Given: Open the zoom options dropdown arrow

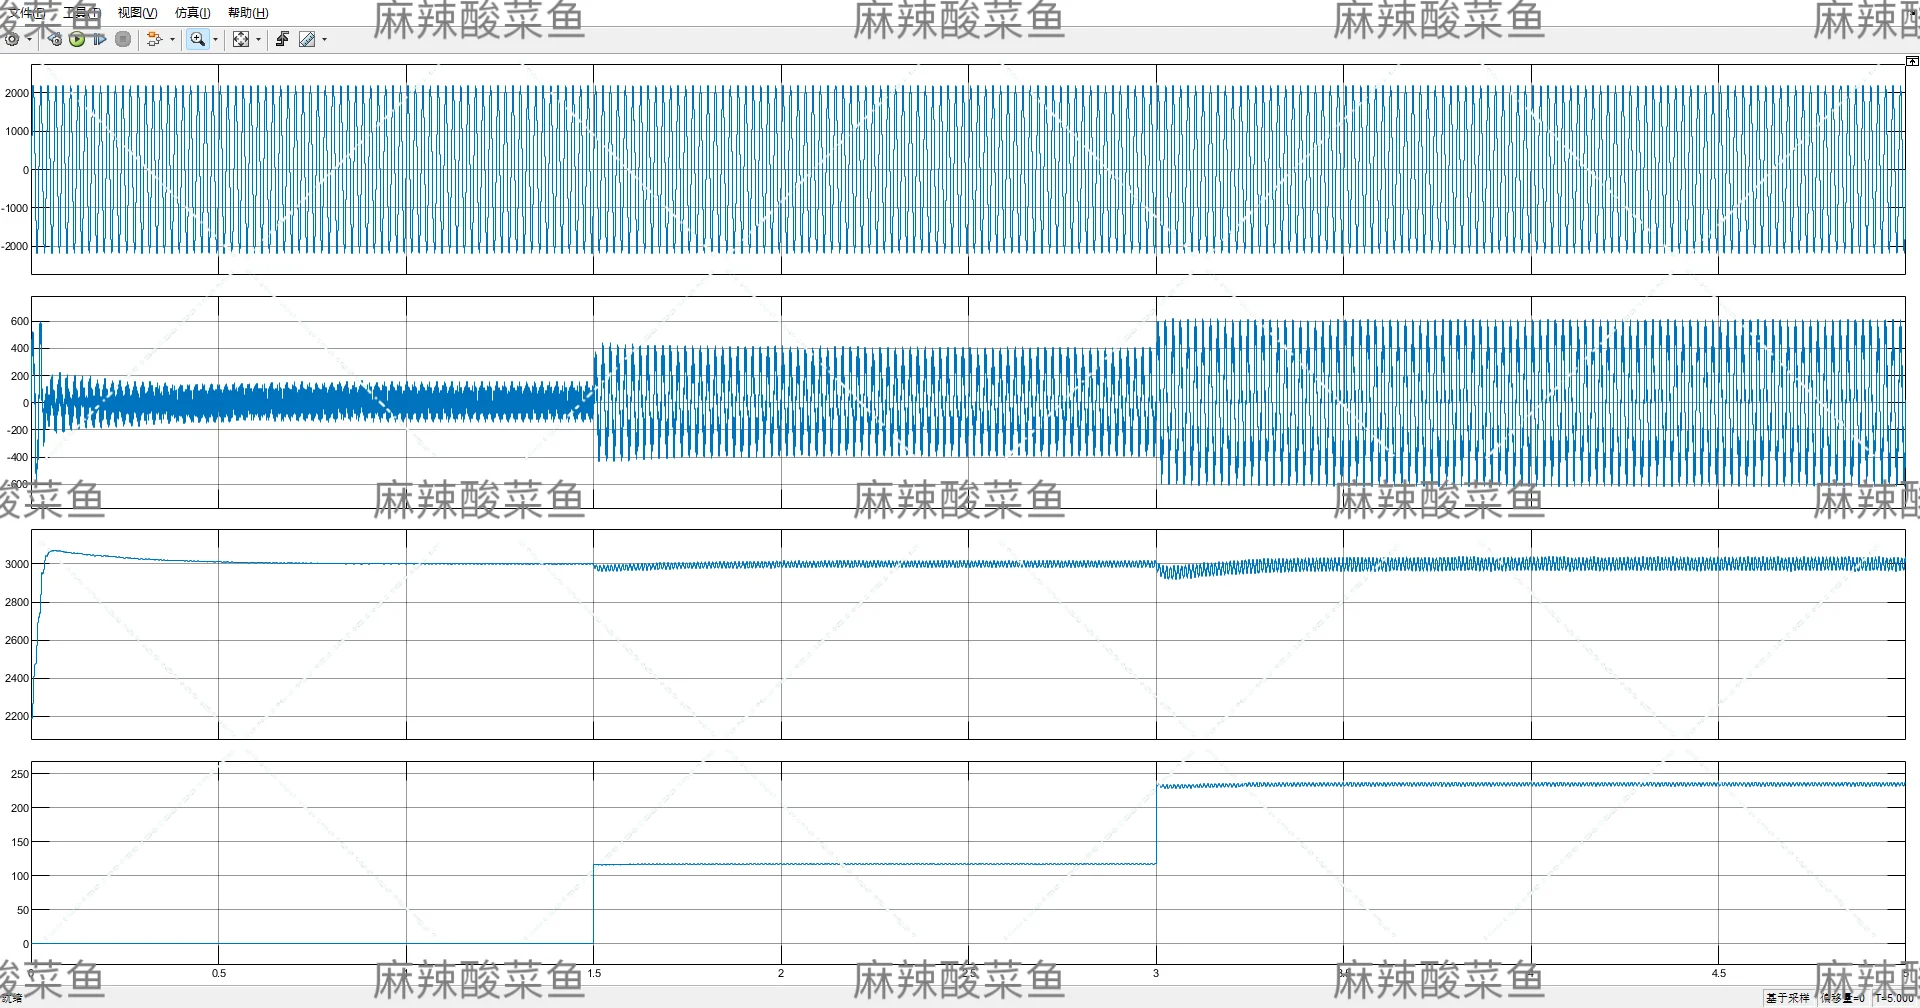Looking at the screenshot, I should click(x=215, y=39).
